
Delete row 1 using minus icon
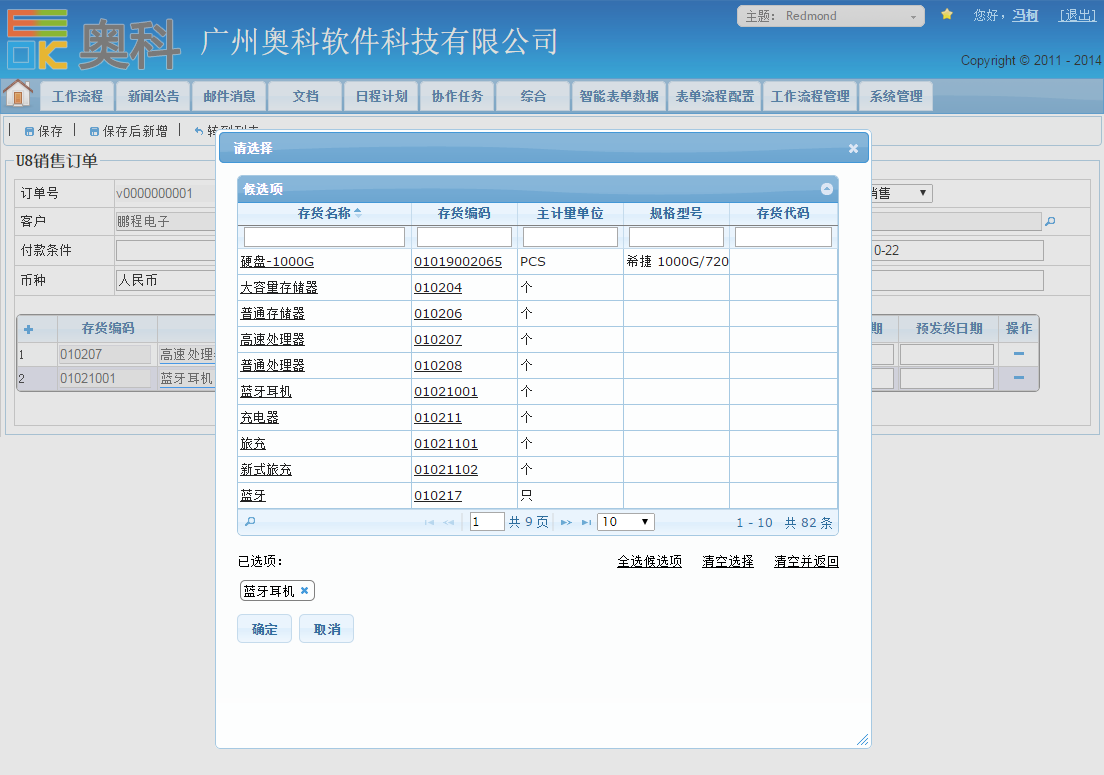[x=1019, y=354]
